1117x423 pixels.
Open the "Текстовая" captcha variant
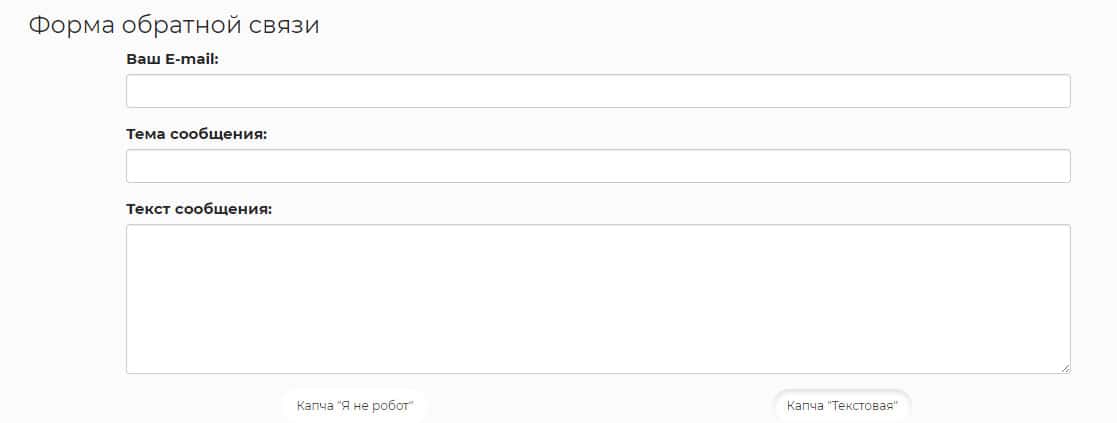842,406
